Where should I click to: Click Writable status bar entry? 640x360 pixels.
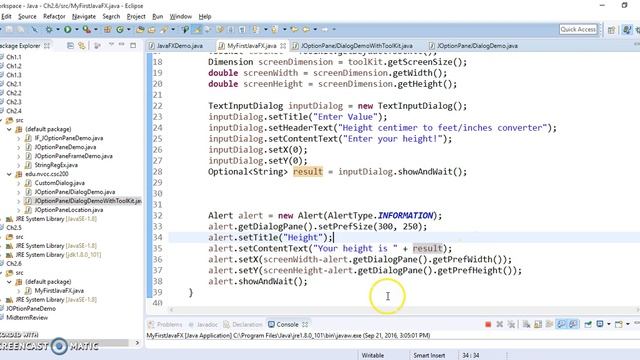(x=373, y=356)
